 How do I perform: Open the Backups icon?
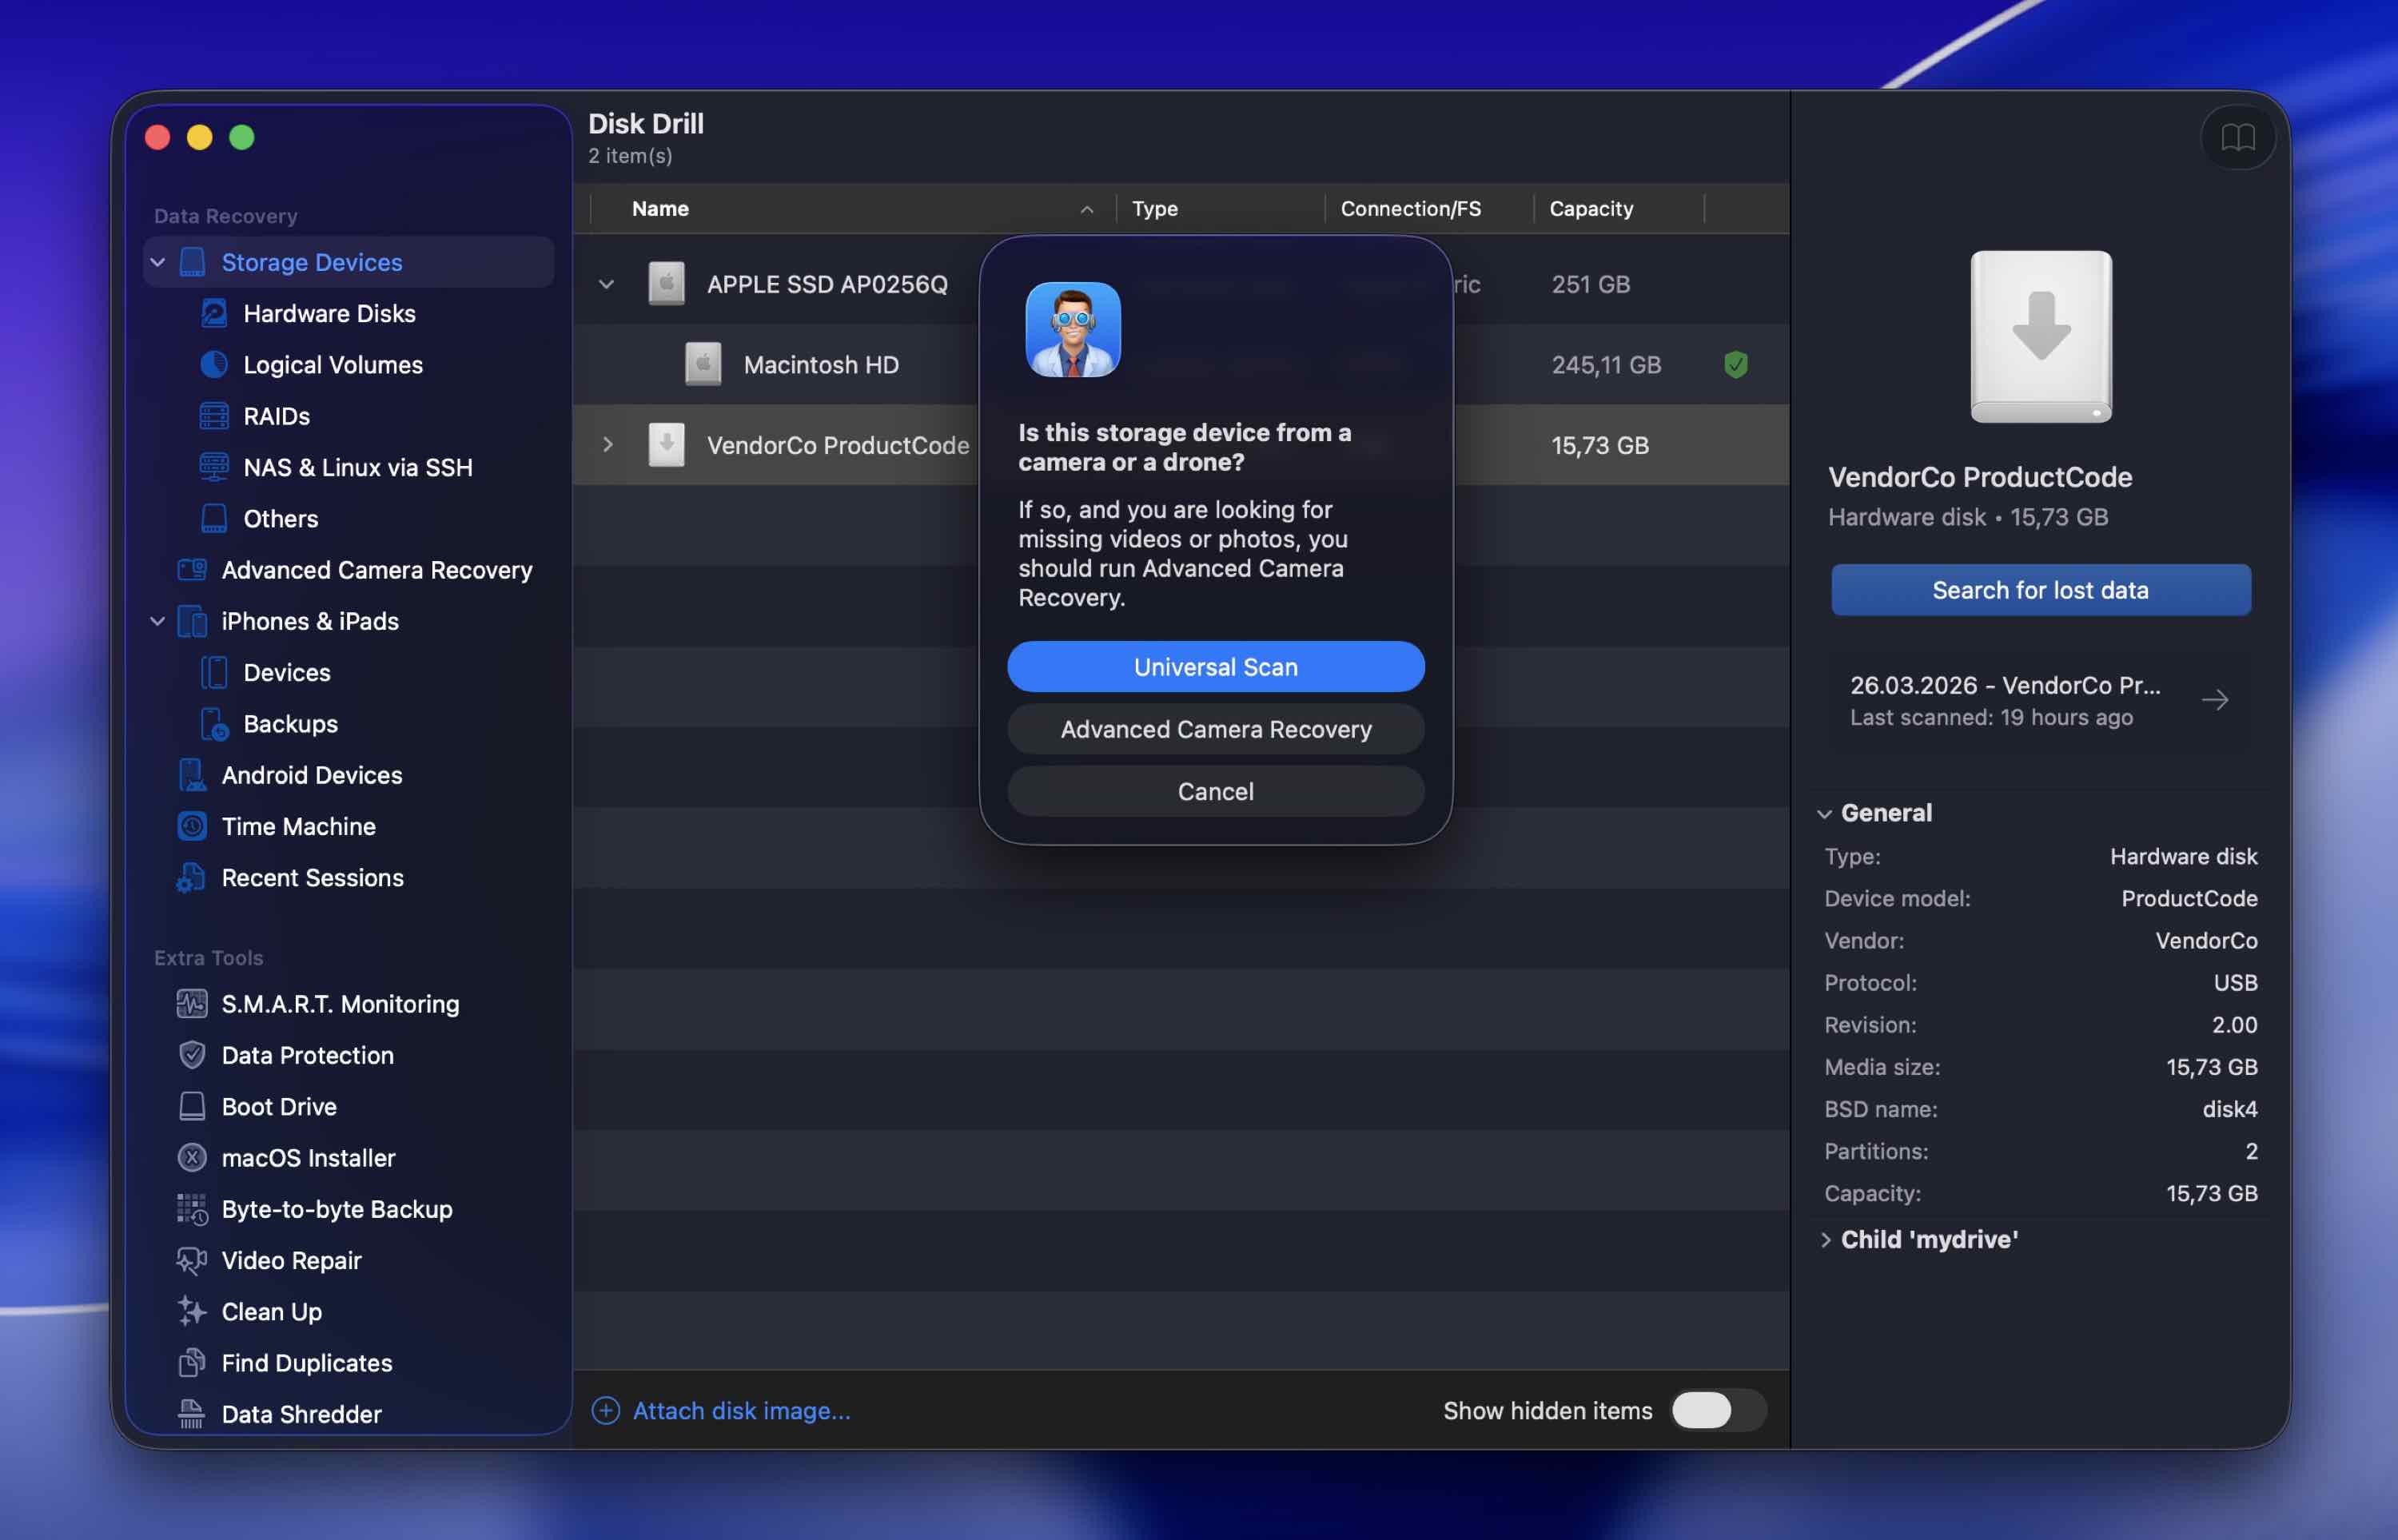[x=214, y=724]
